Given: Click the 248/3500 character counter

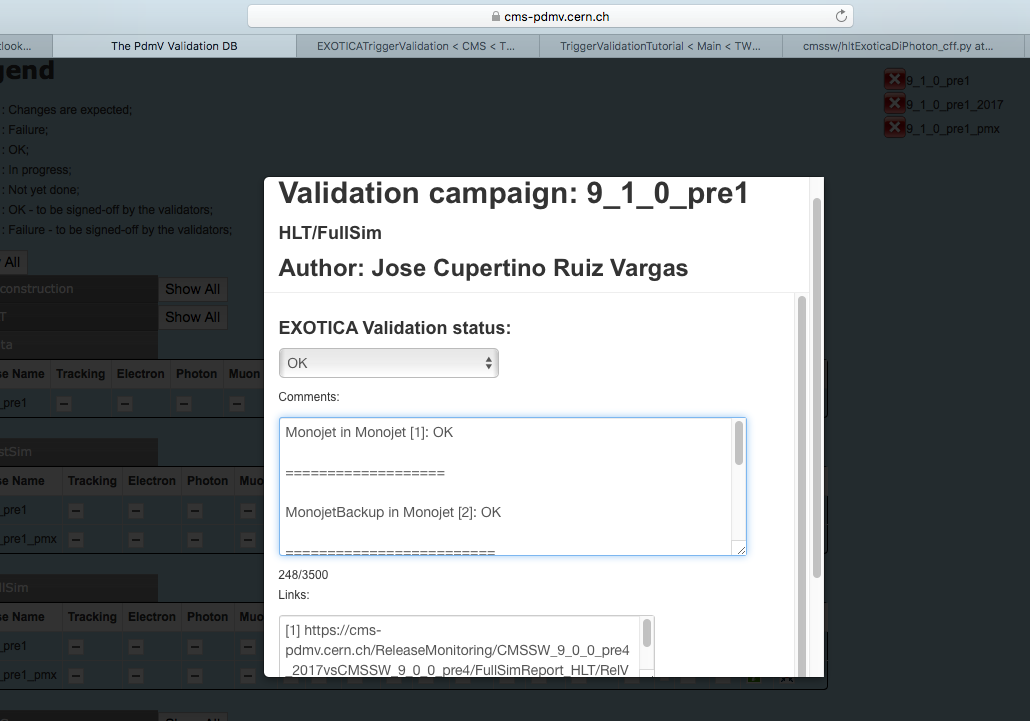Looking at the screenshot, I should 303,575.
